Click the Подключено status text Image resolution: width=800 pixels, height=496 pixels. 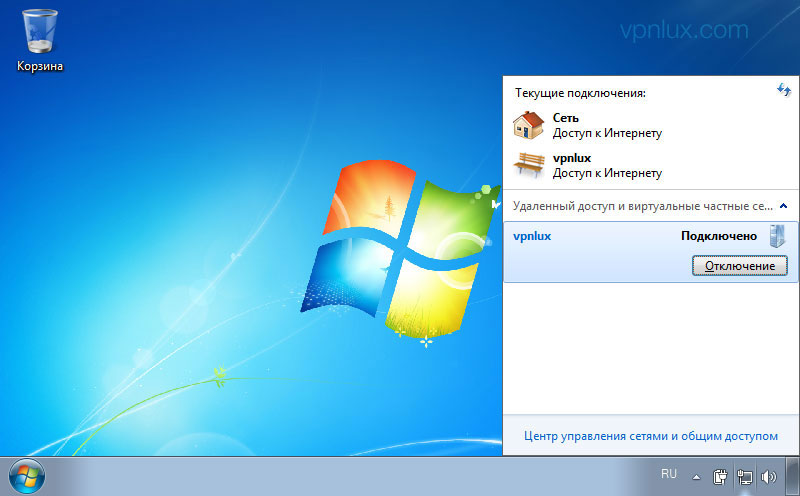coord(719,236)
